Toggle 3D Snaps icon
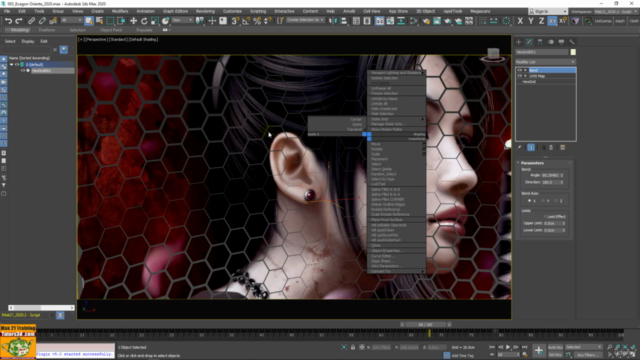This screenshot has width=640, height=360. [235, 21]
